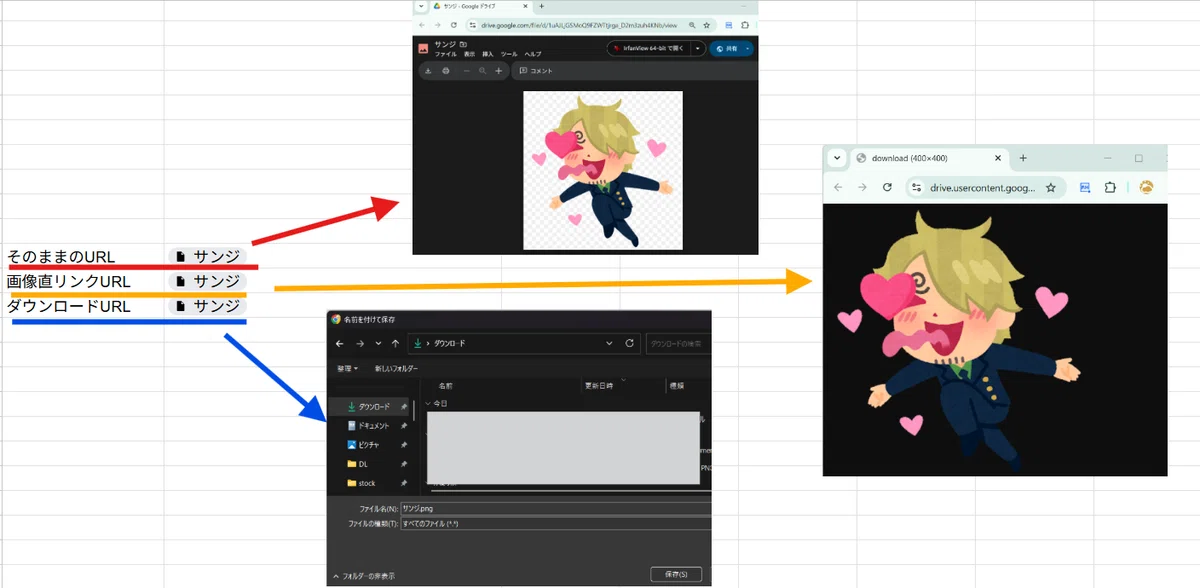This screenshot has width=1200, height=588.
Task: Open the 挿入 menu in Drive viewer
Action: coord(488,54)
